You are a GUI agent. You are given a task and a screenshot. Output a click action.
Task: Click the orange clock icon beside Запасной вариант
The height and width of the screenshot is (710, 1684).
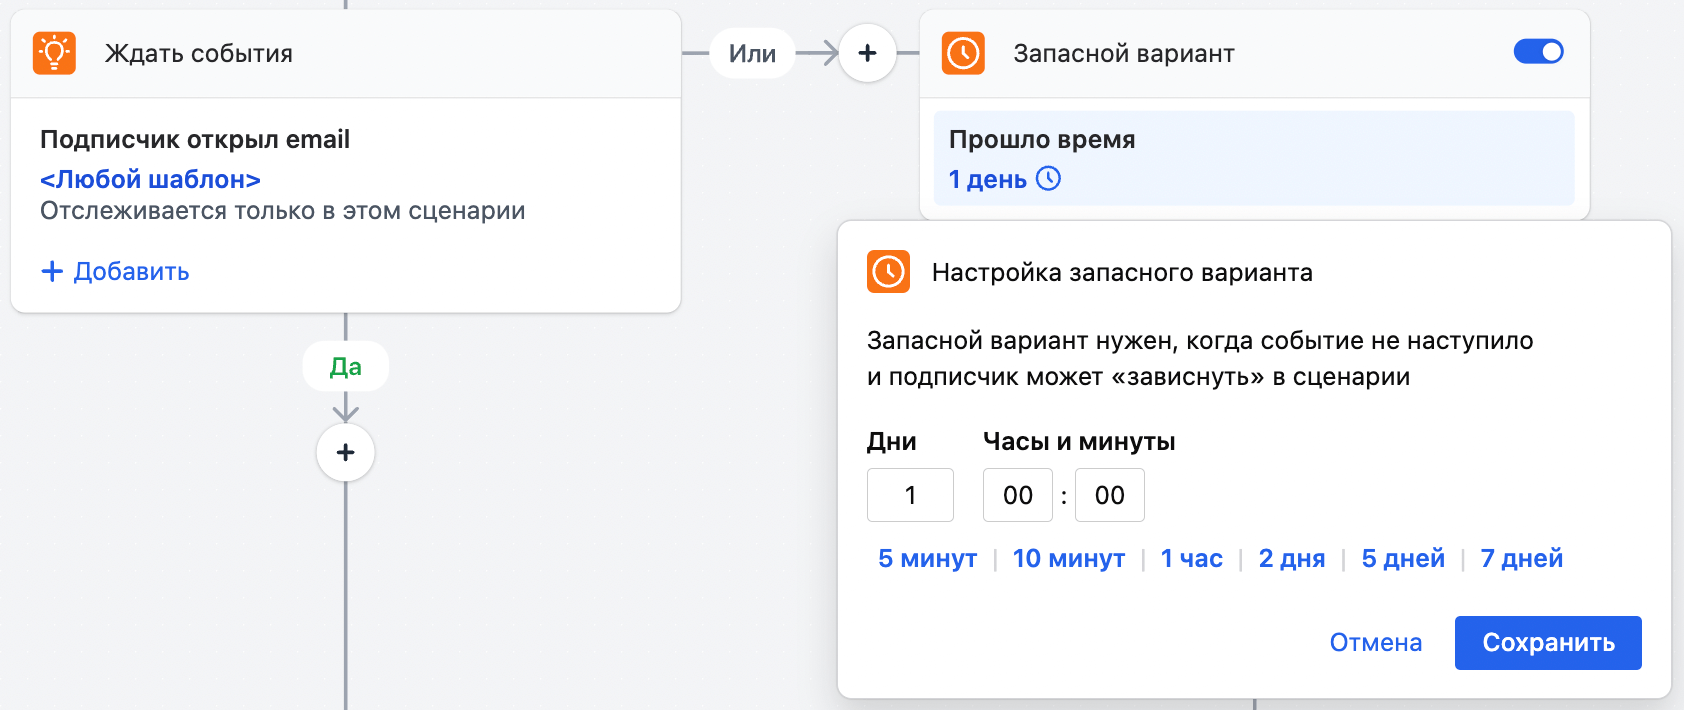click(963, 53)
